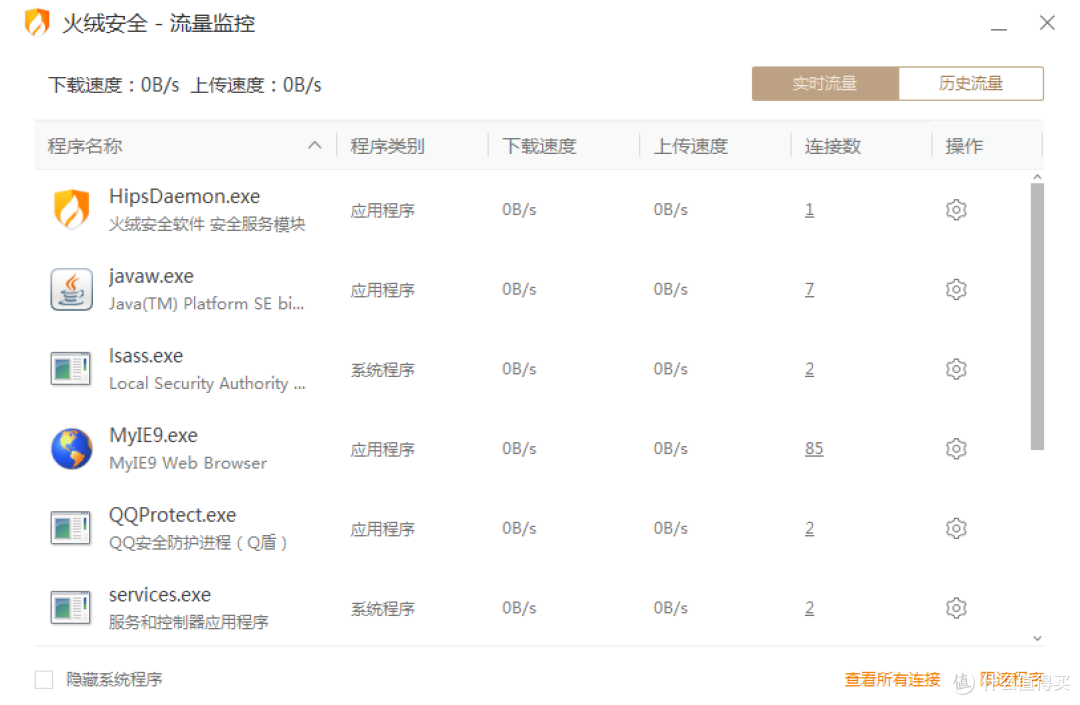Viewport: 1080px width, 705px height.
Task: Open settings gear for javaw.exe
Action: 956,289
